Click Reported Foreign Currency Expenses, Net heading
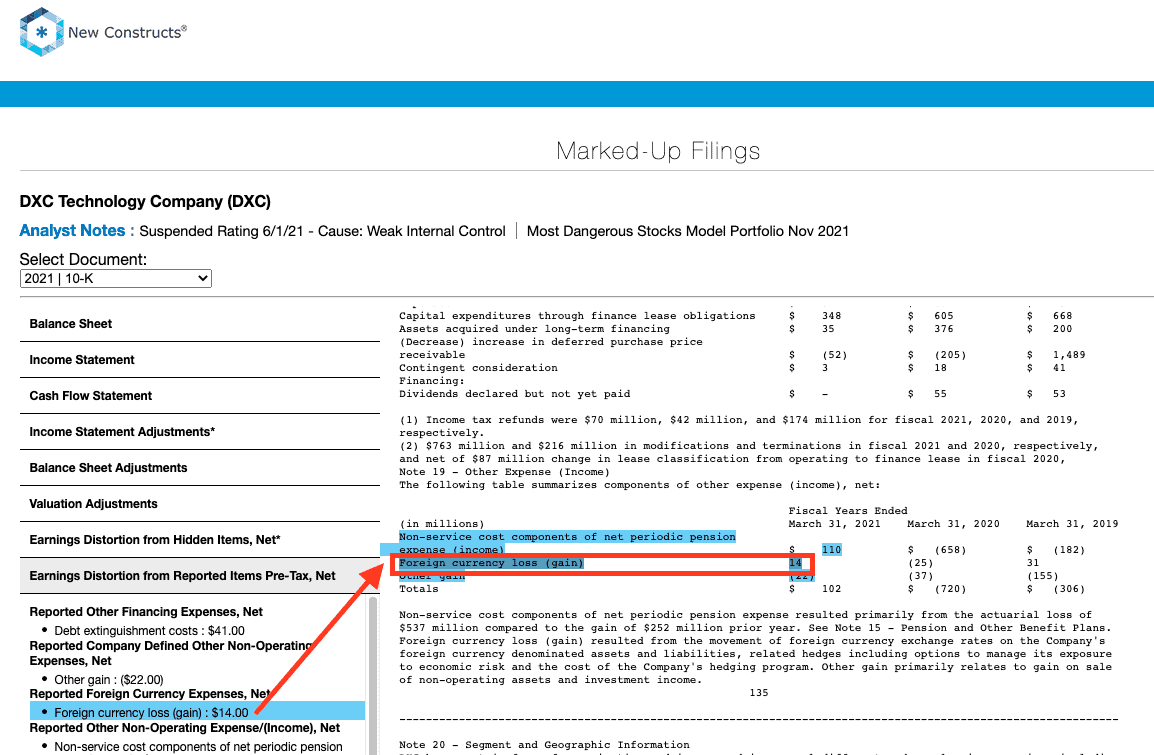 tap(150, 694)
